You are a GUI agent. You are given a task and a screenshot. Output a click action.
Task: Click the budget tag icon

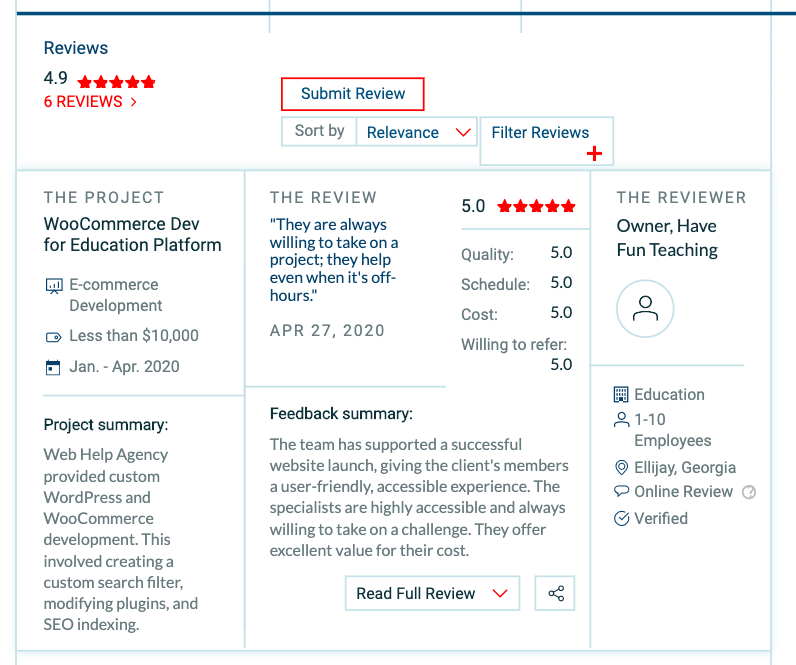(x=54, y=337)
